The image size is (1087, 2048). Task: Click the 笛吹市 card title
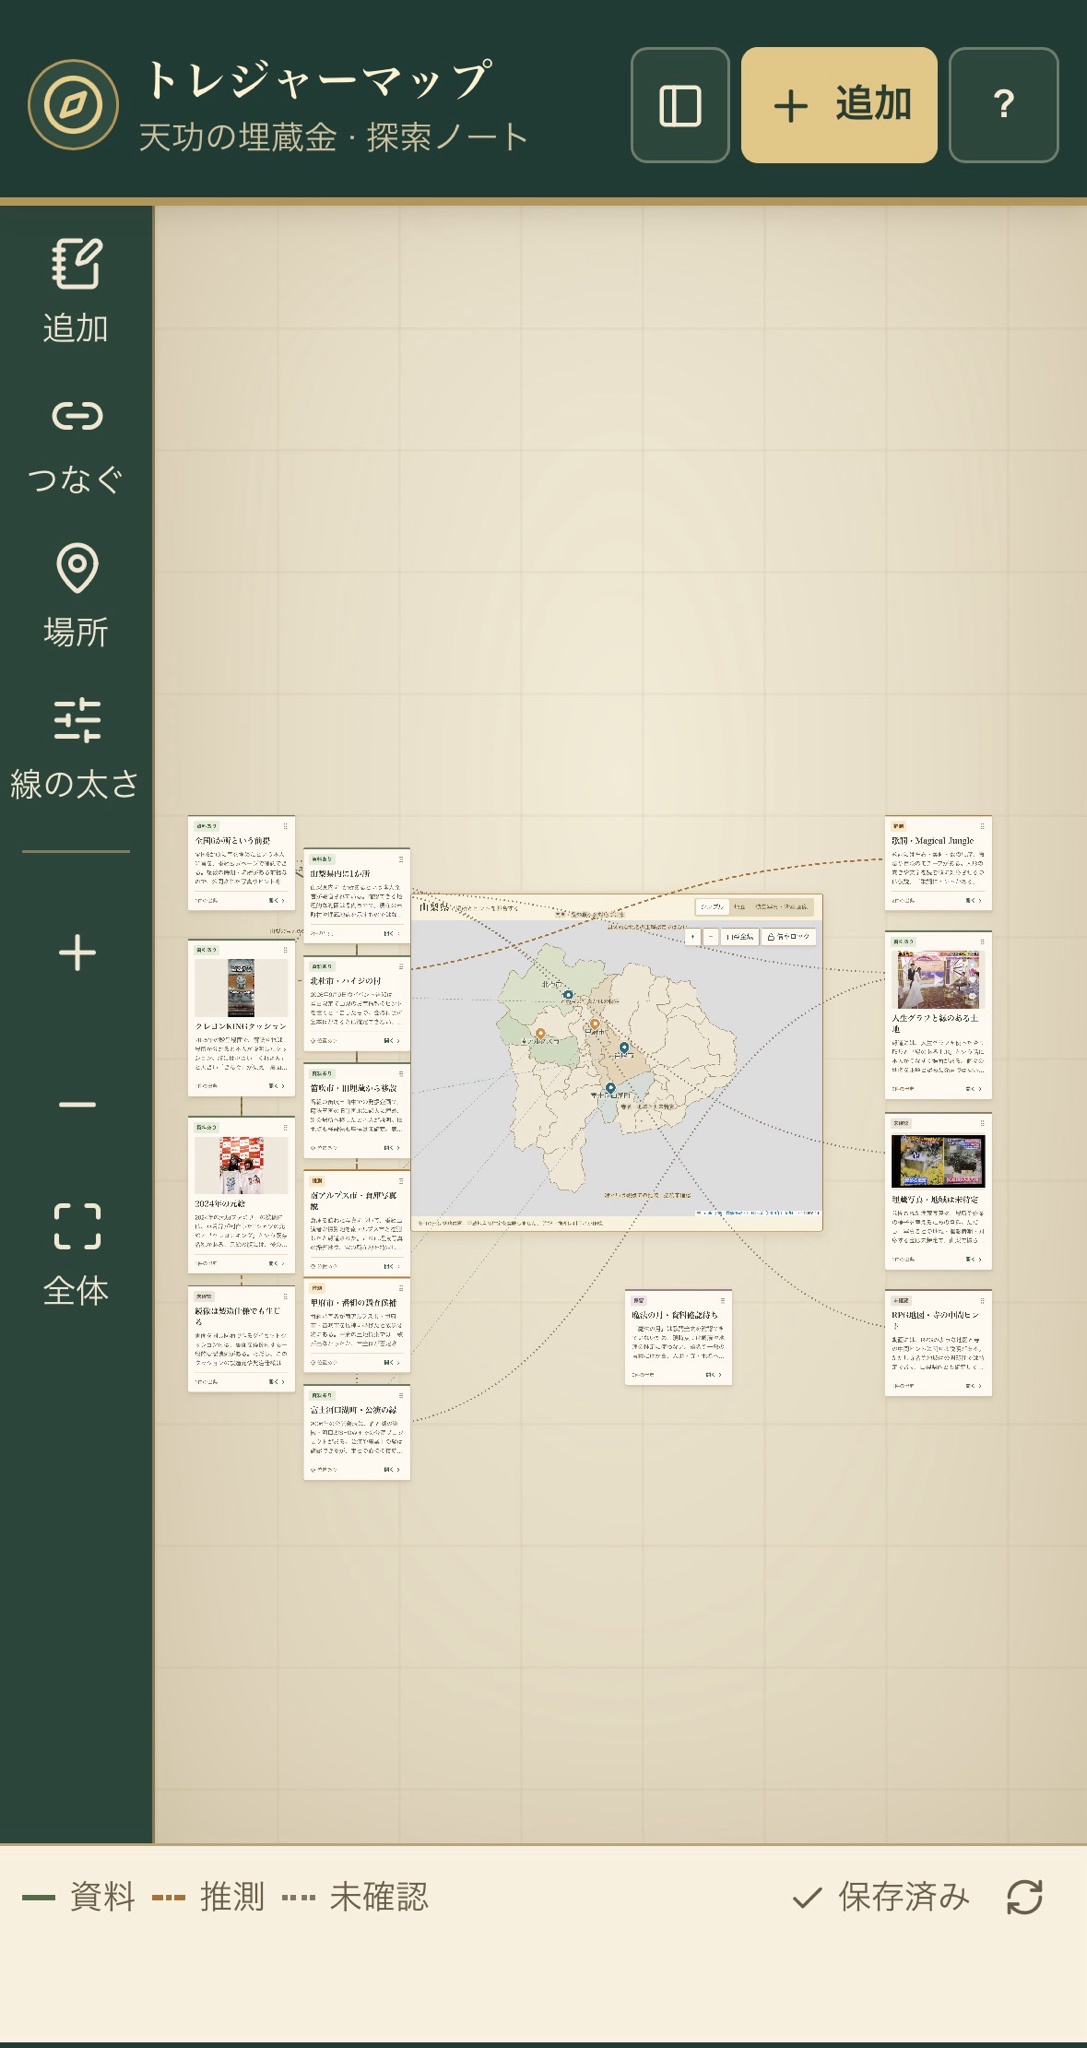353,1088
